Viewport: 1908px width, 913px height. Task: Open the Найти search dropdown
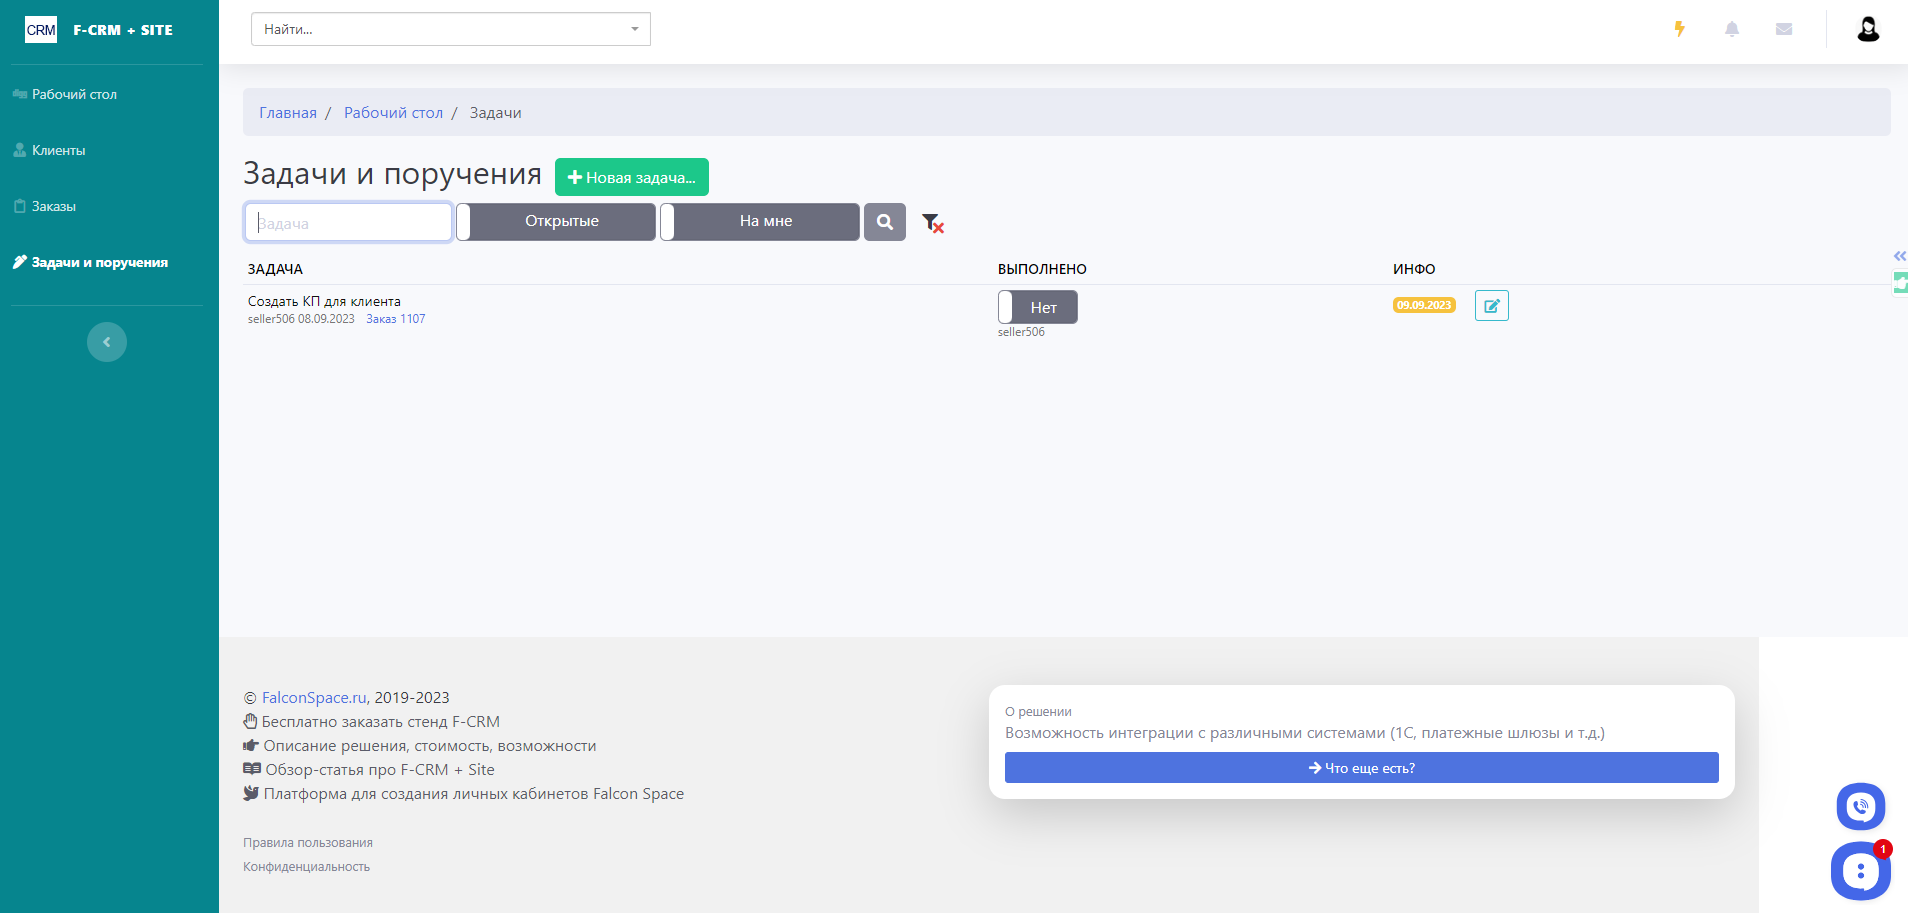[450, 29]
